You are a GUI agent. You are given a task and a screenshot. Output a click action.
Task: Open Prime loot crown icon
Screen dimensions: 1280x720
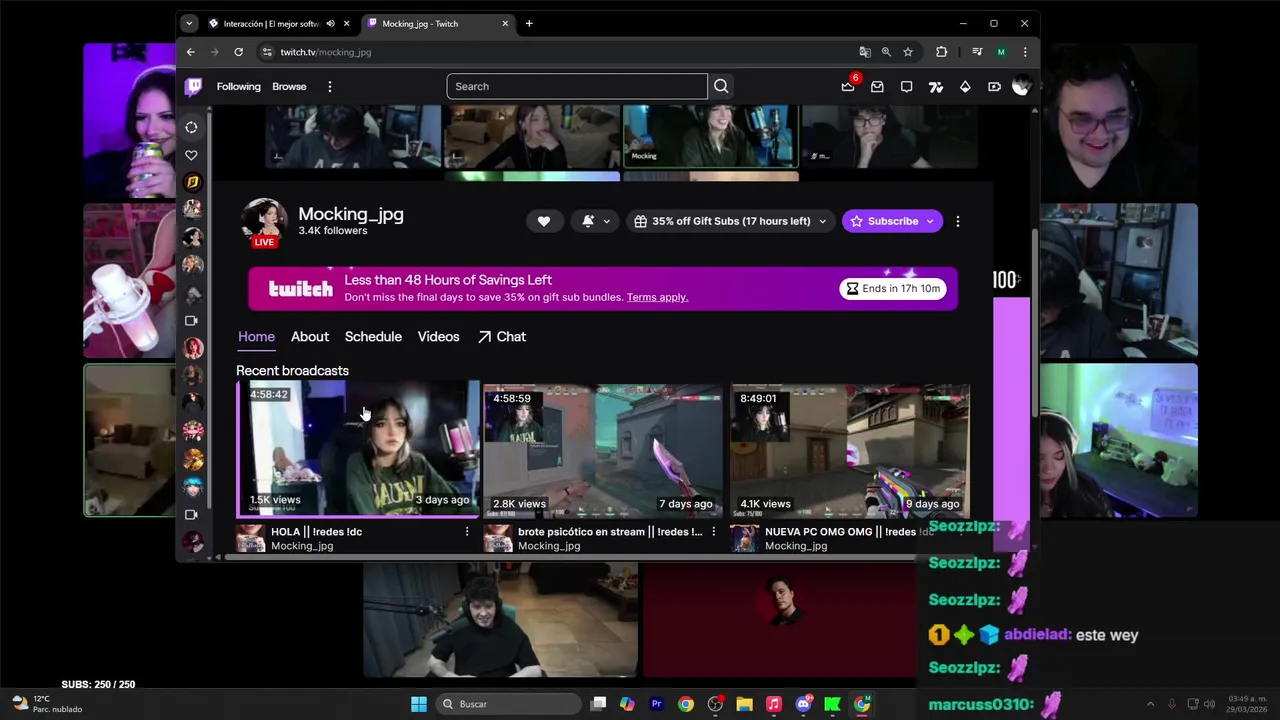pyautogui.click(x=848, y=87)
